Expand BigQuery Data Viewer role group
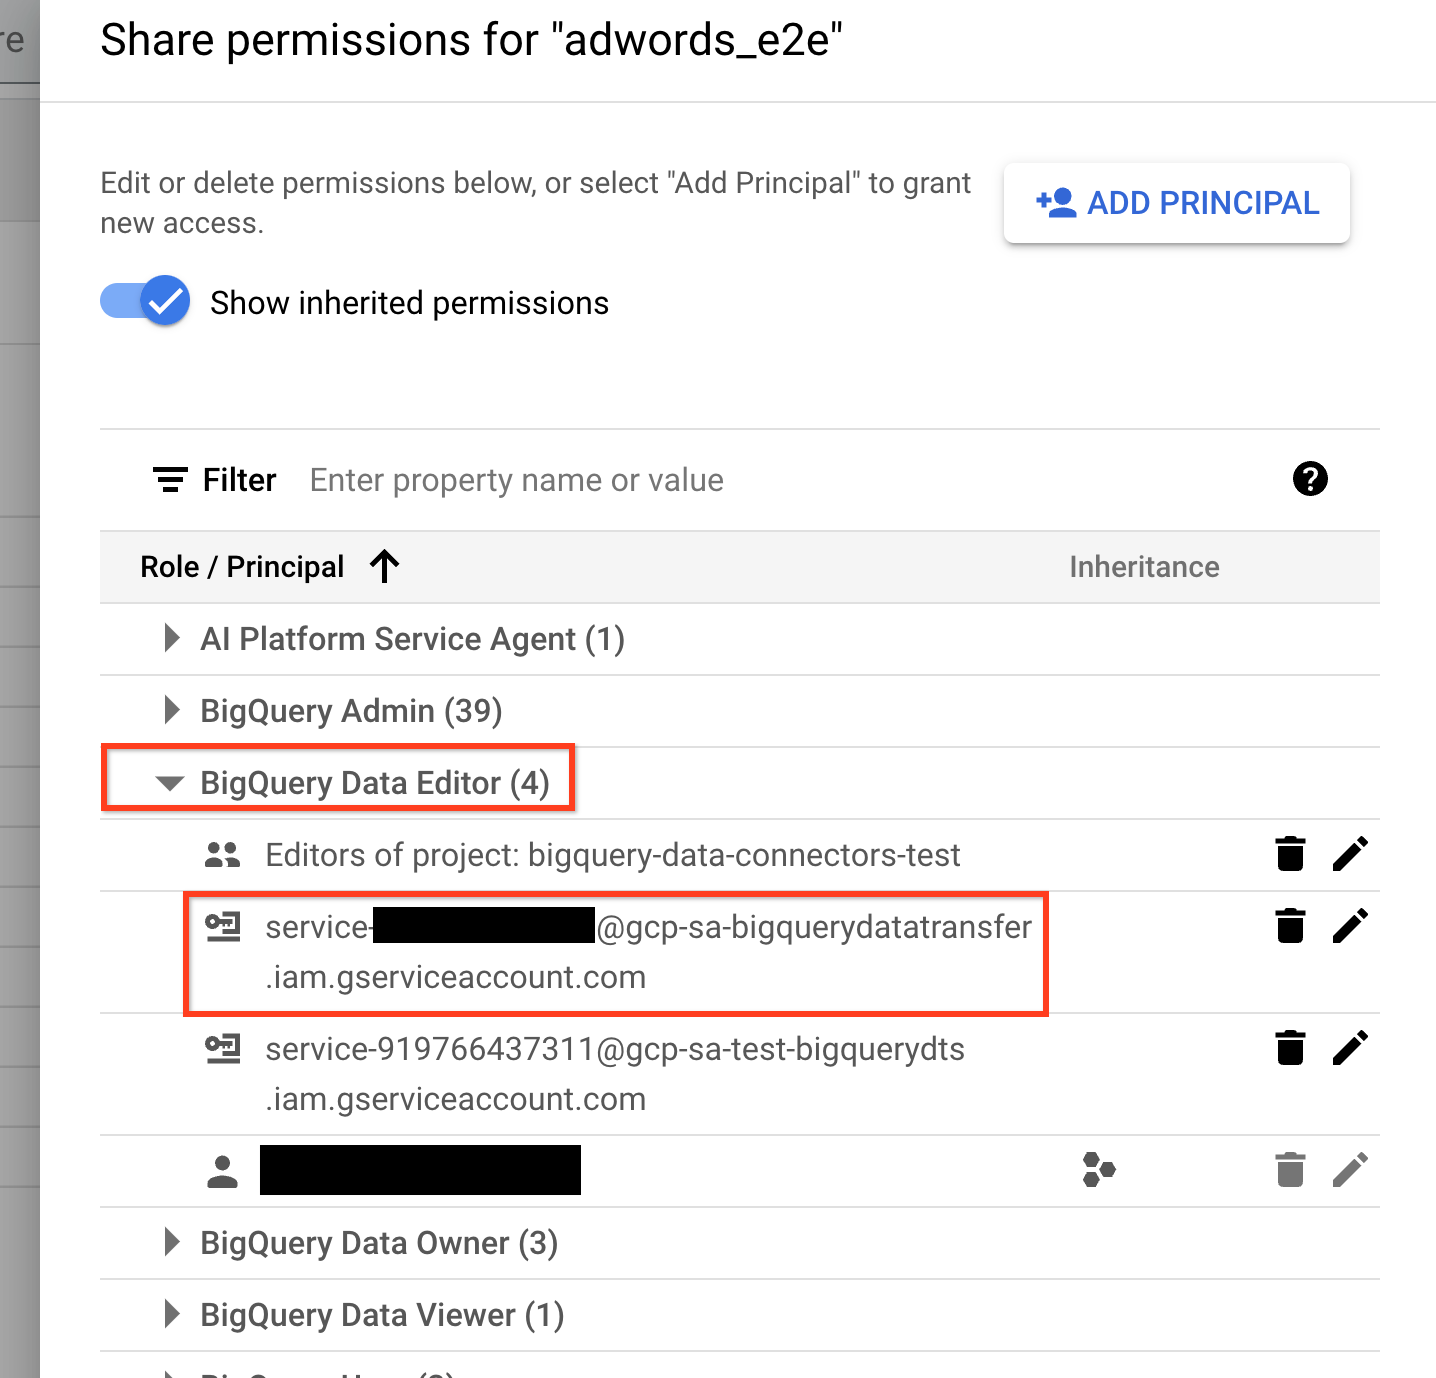 tap(171, 1315)
